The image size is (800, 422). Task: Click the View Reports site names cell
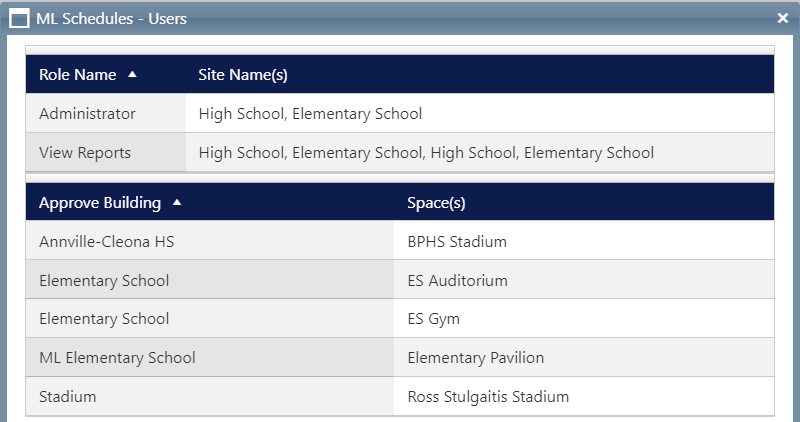pos(480,153)
